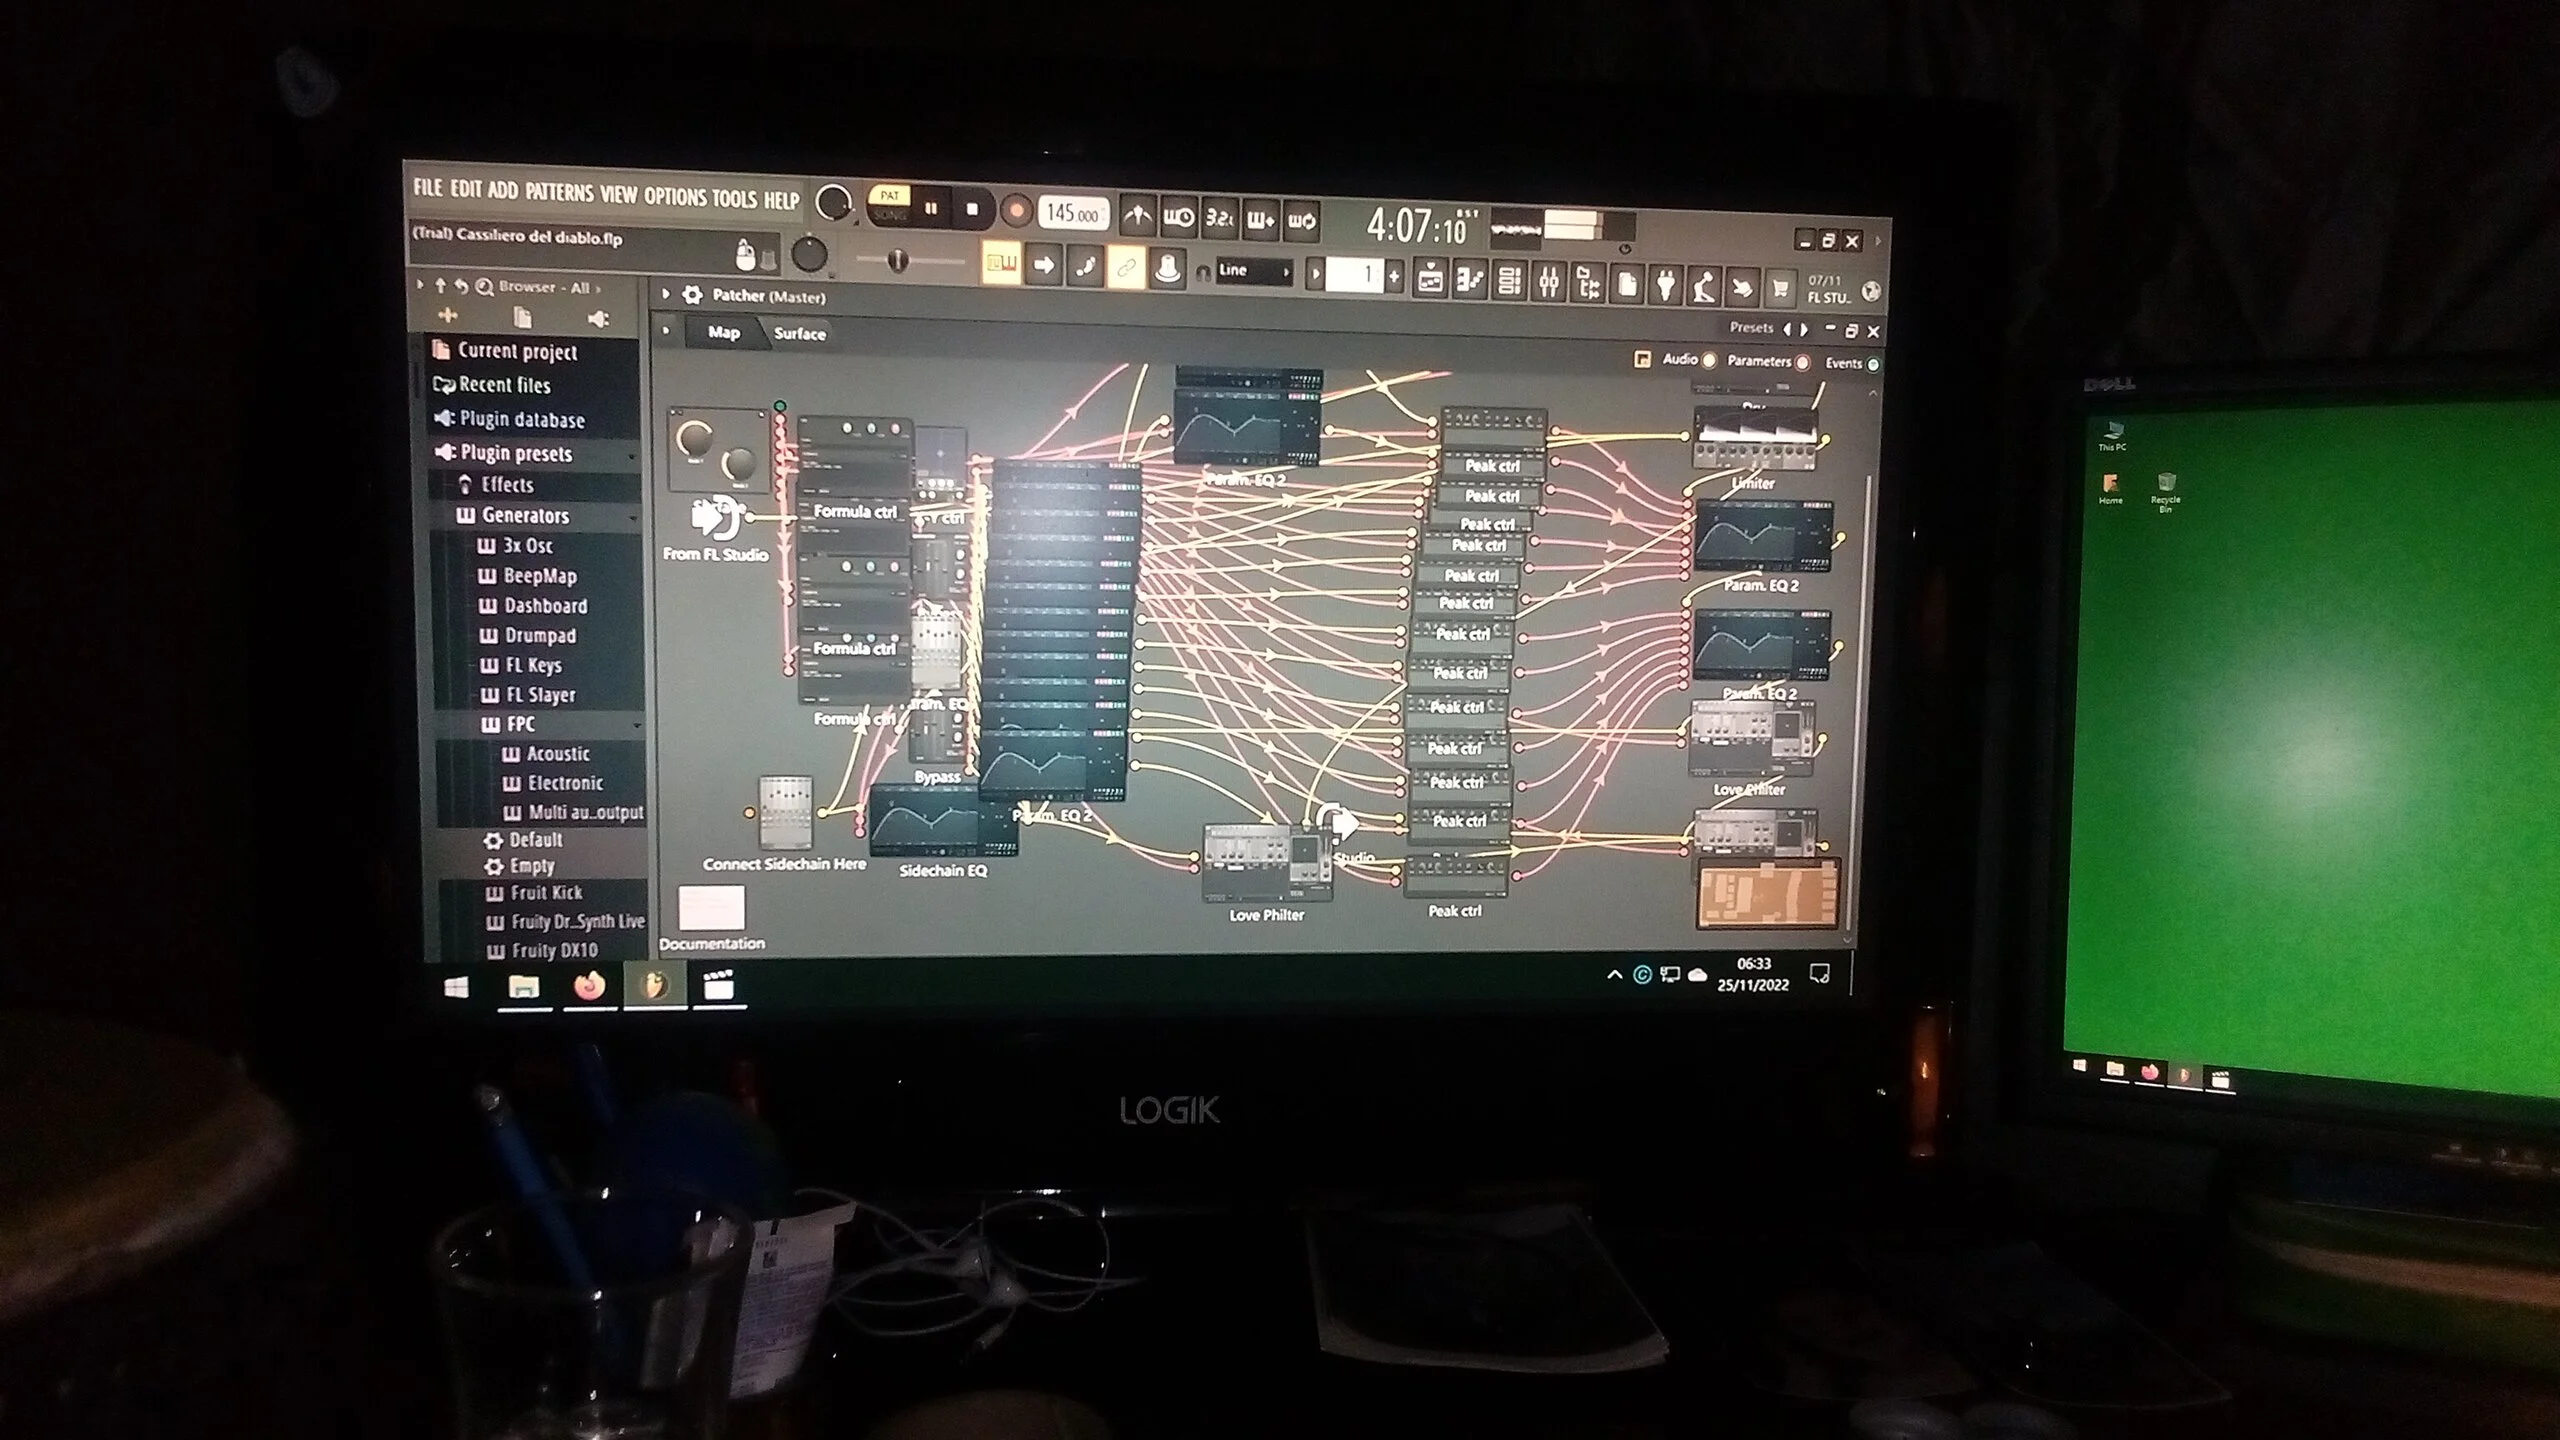Open the Line snap dropdown
The width and height of the screenshot is (2560, 1440).
pyautogui.click(x=1254, y=271)
